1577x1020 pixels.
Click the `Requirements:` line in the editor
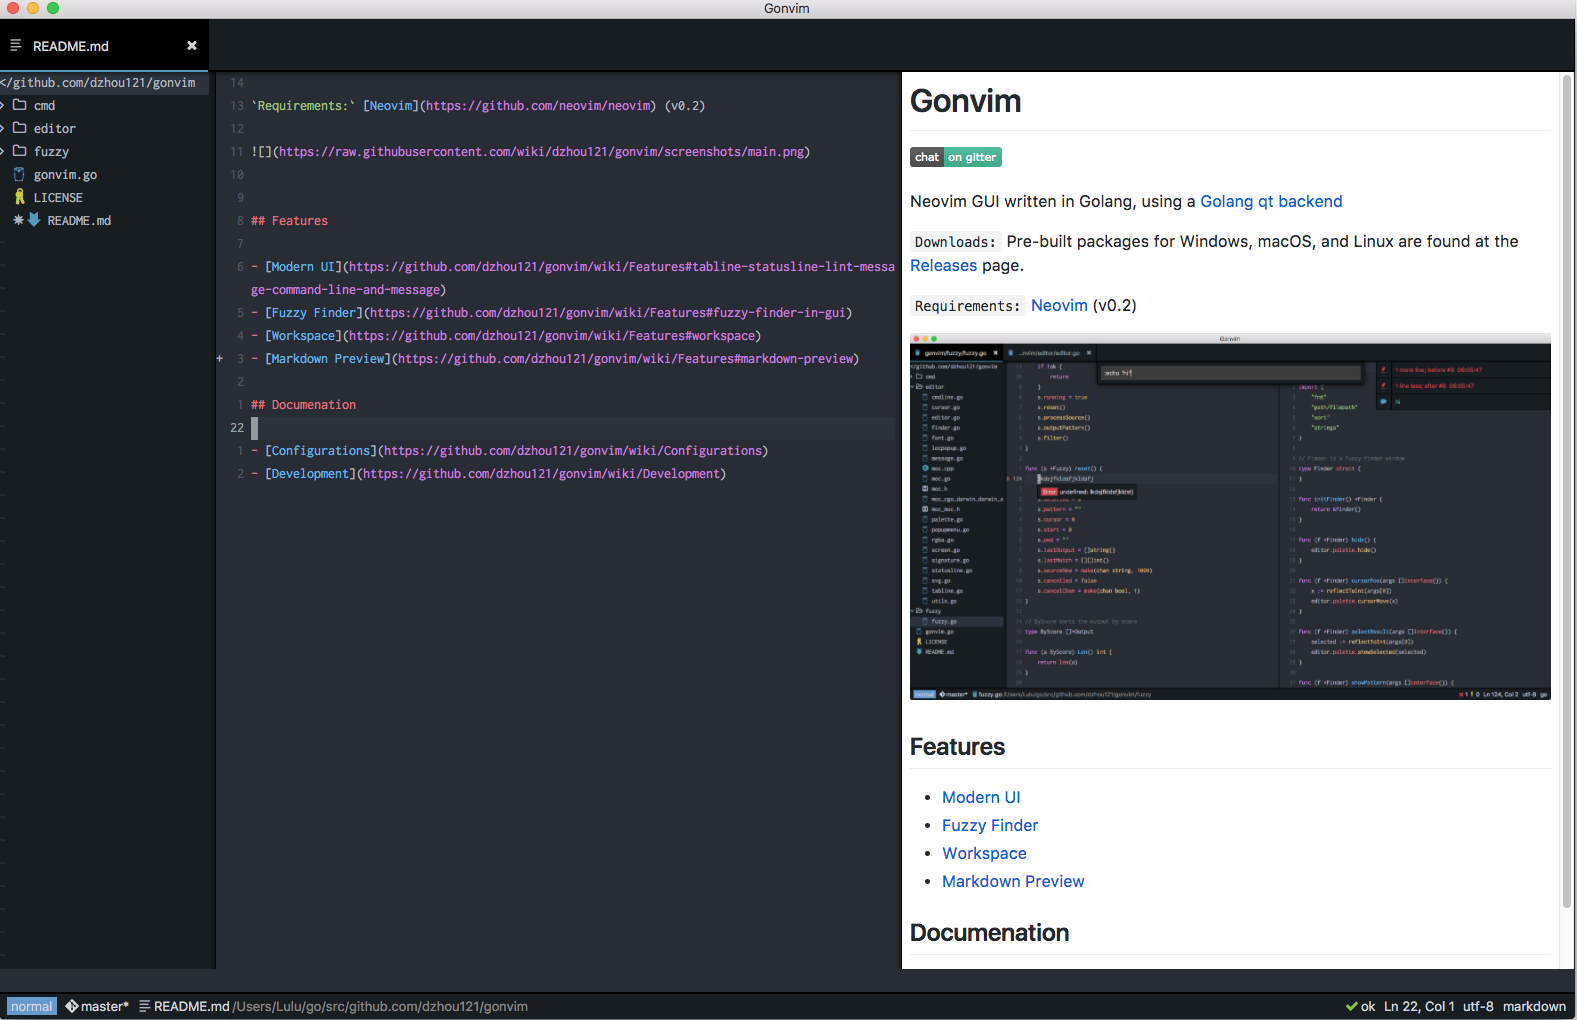(478, 105)
